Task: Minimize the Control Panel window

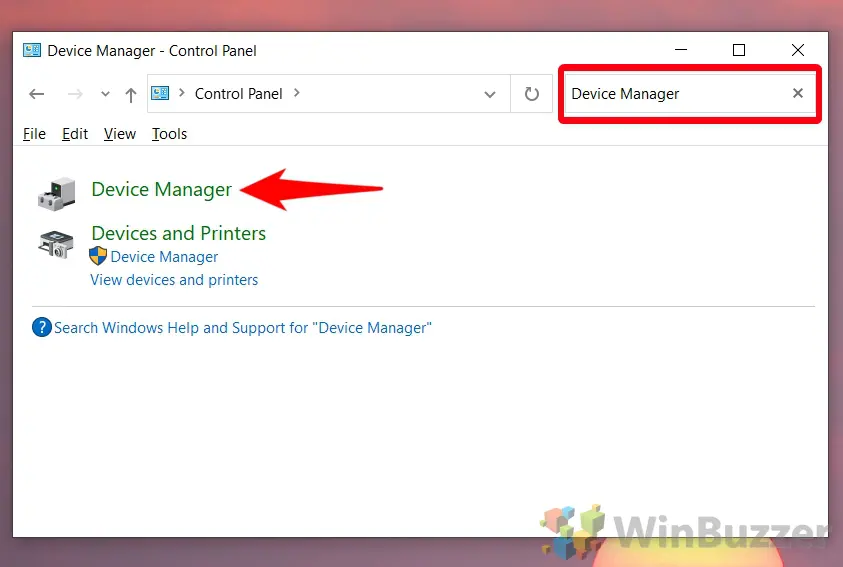Action: click(x=681, y=49)
